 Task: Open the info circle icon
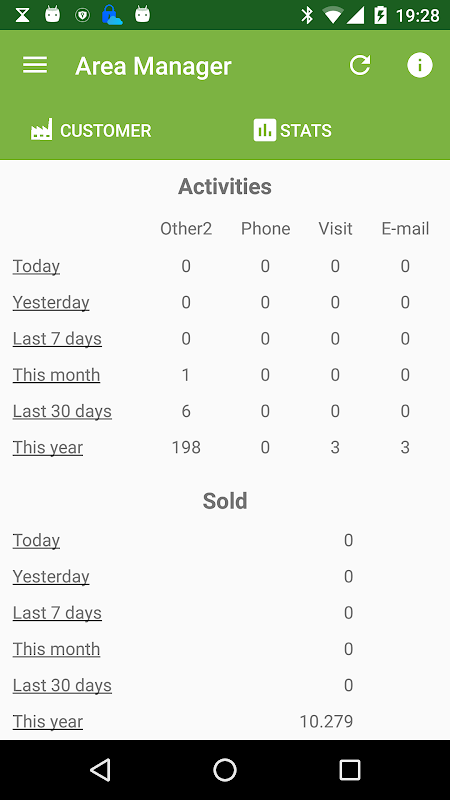(419, 65)
